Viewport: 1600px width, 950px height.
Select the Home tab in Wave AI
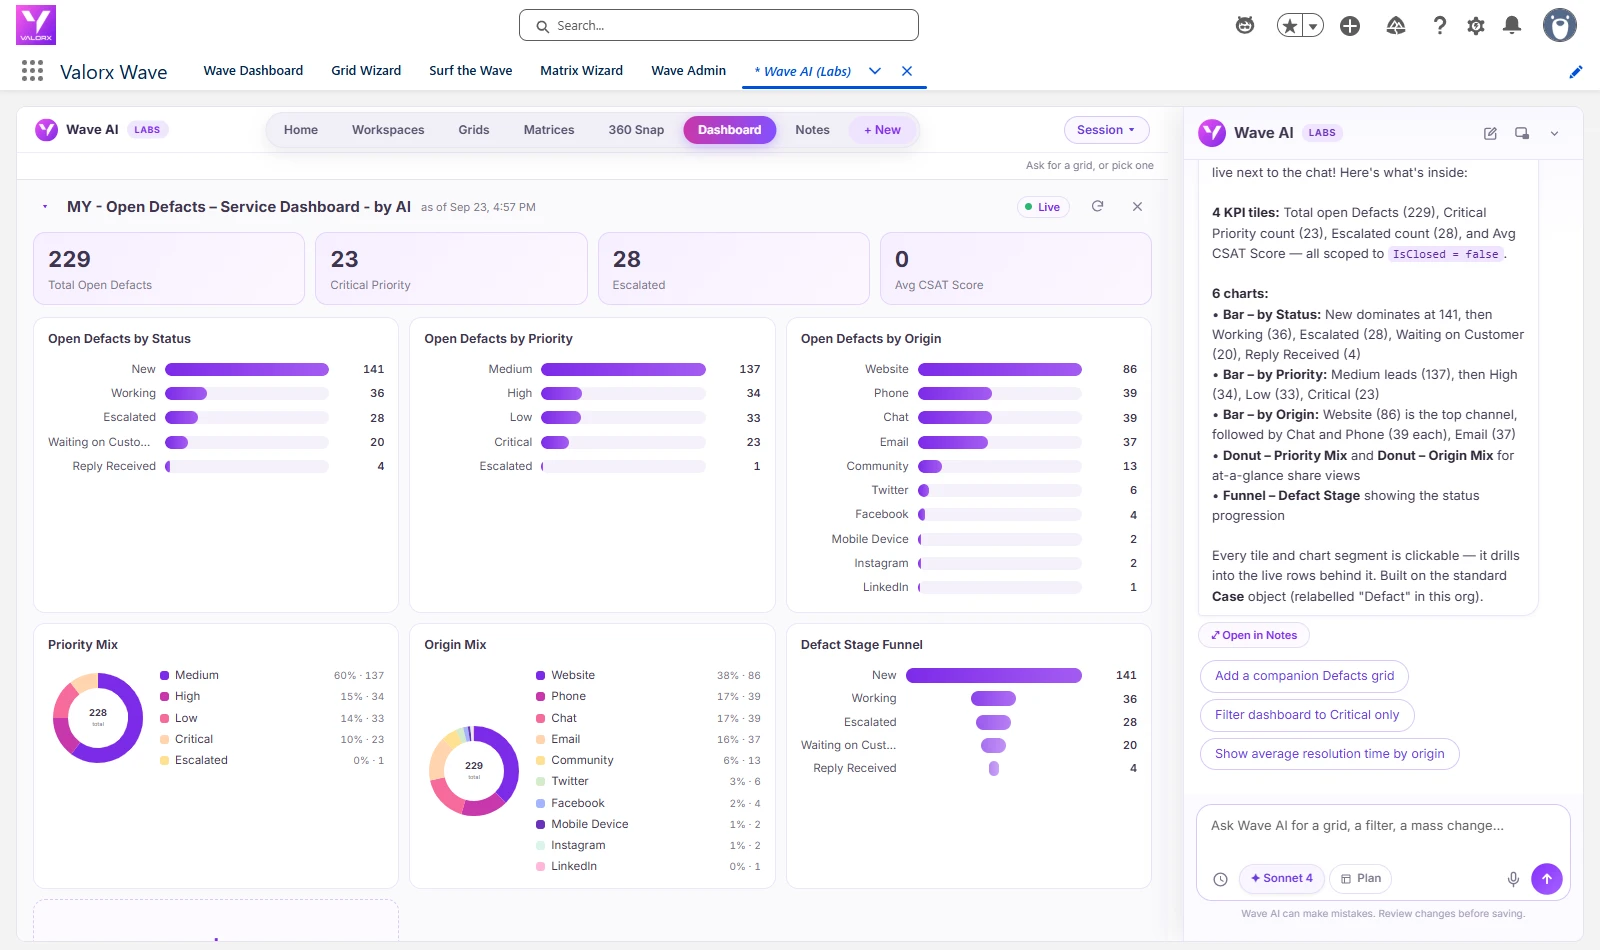tap(301, 130)
